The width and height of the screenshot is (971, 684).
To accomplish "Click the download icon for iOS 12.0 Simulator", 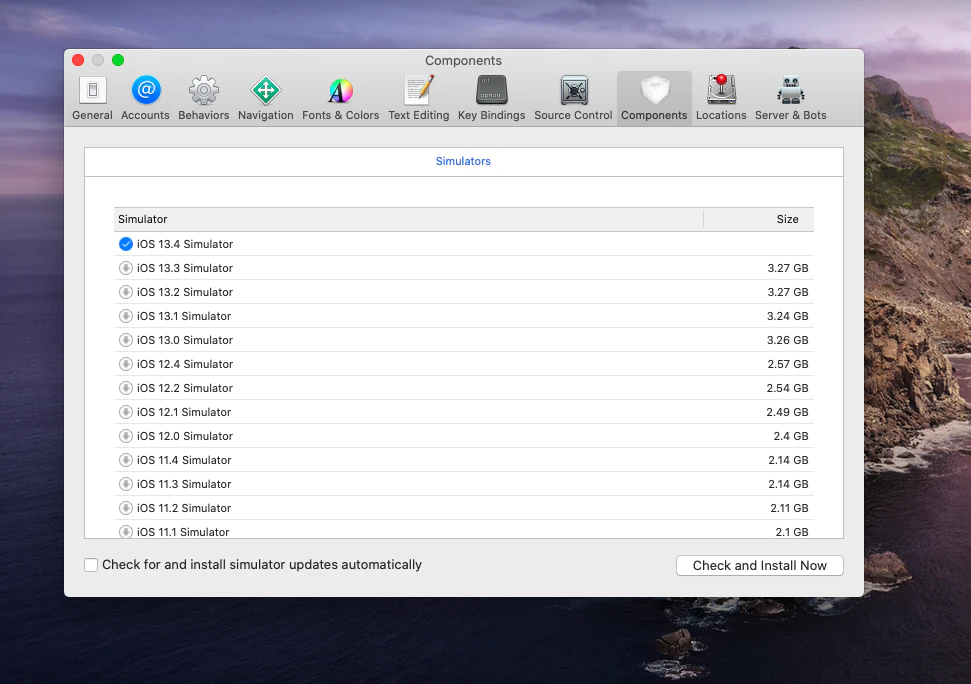I will point(126,436).
